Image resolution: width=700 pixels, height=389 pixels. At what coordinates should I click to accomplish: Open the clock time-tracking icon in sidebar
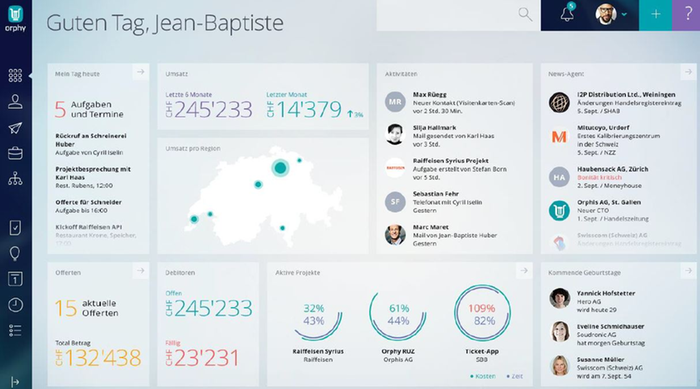[x=15, y=305]
